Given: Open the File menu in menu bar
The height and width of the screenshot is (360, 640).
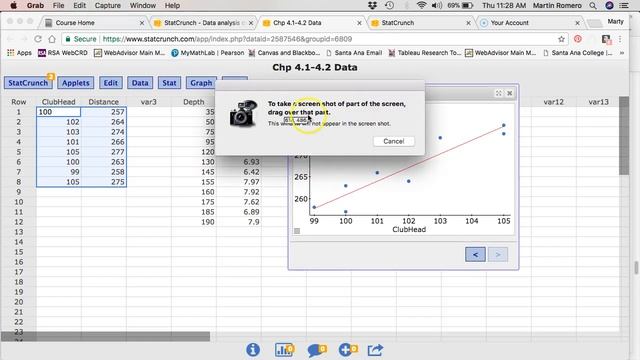Looking at the screenshot, I should pos(59,6).
